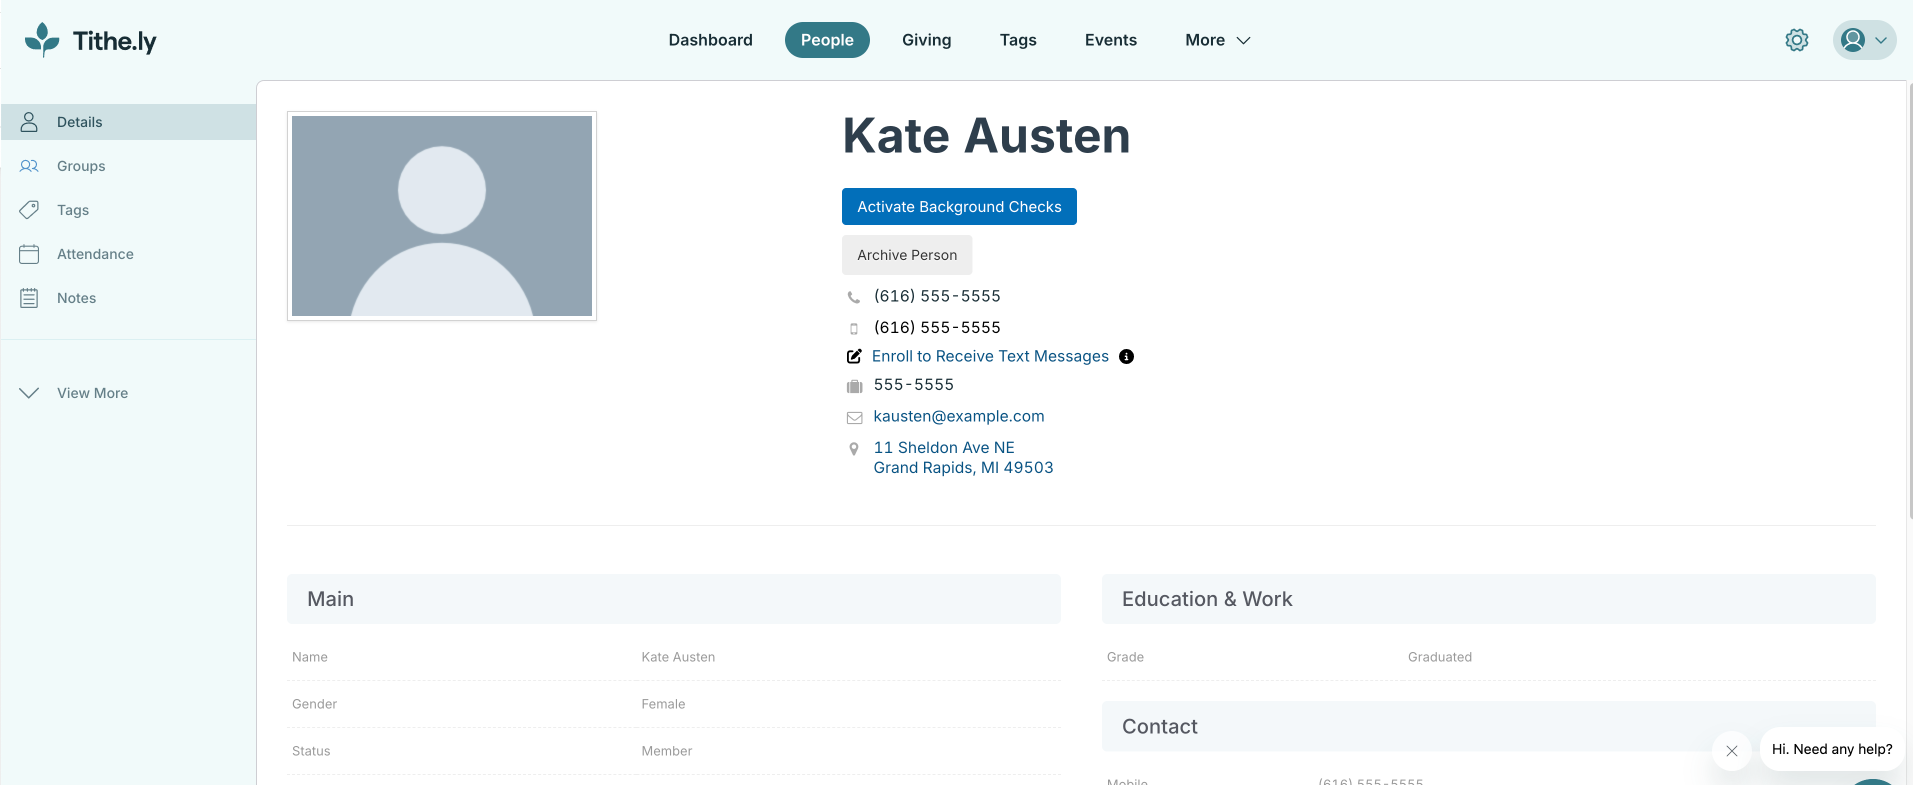
Task: Click the Graduated field label
Action: point(1440,657)
